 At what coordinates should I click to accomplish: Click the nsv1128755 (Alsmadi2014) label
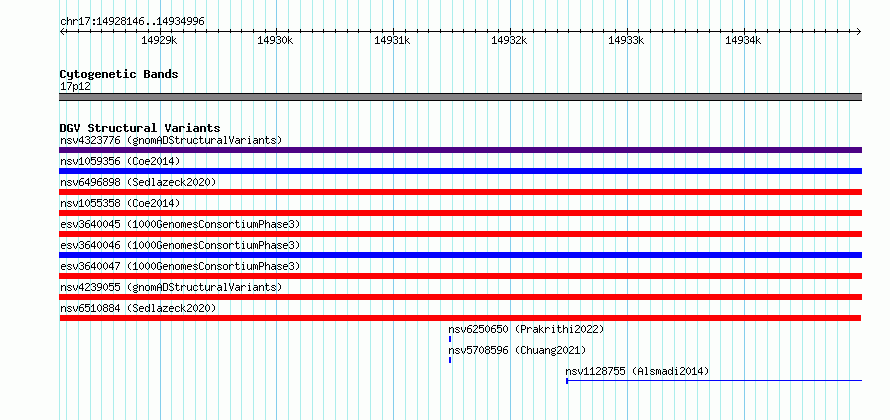pyautogui.click(x=637, y=371)
